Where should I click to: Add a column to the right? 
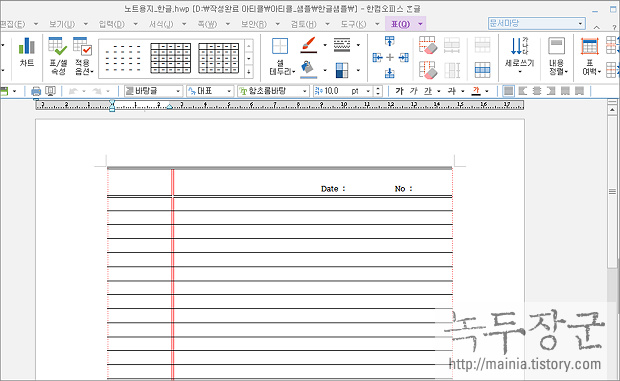pyautogui.click(x=404, y=58)
